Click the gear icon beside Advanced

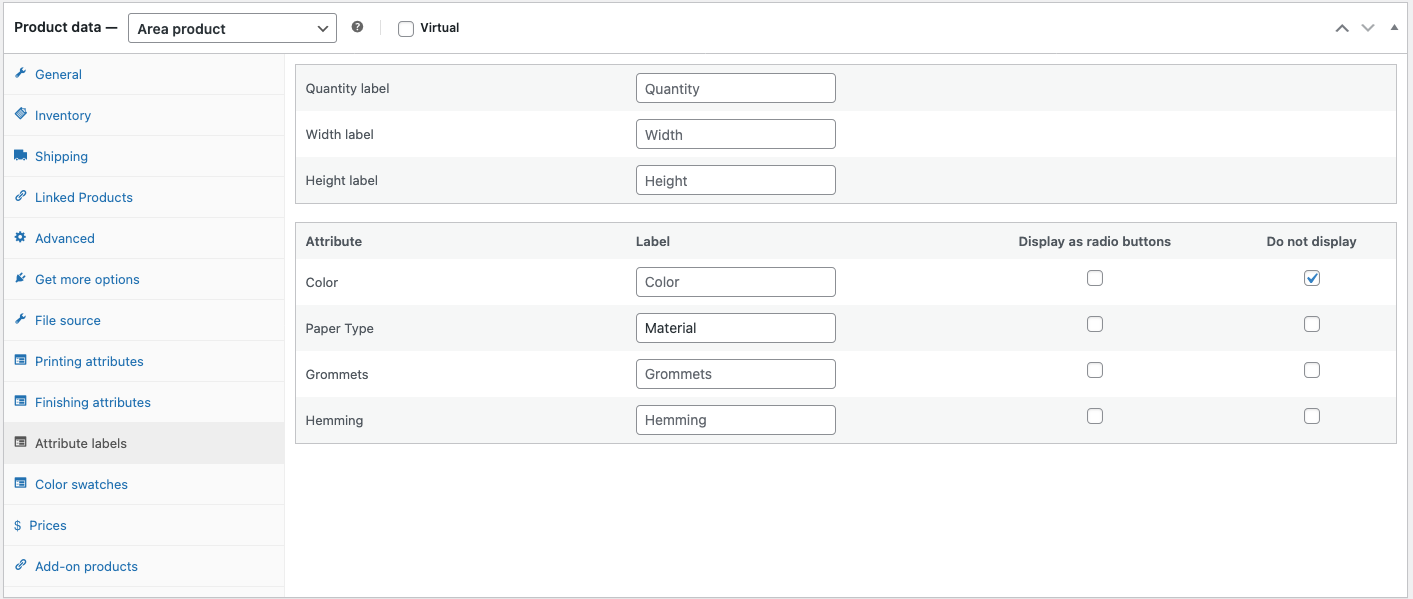[20, 238]
